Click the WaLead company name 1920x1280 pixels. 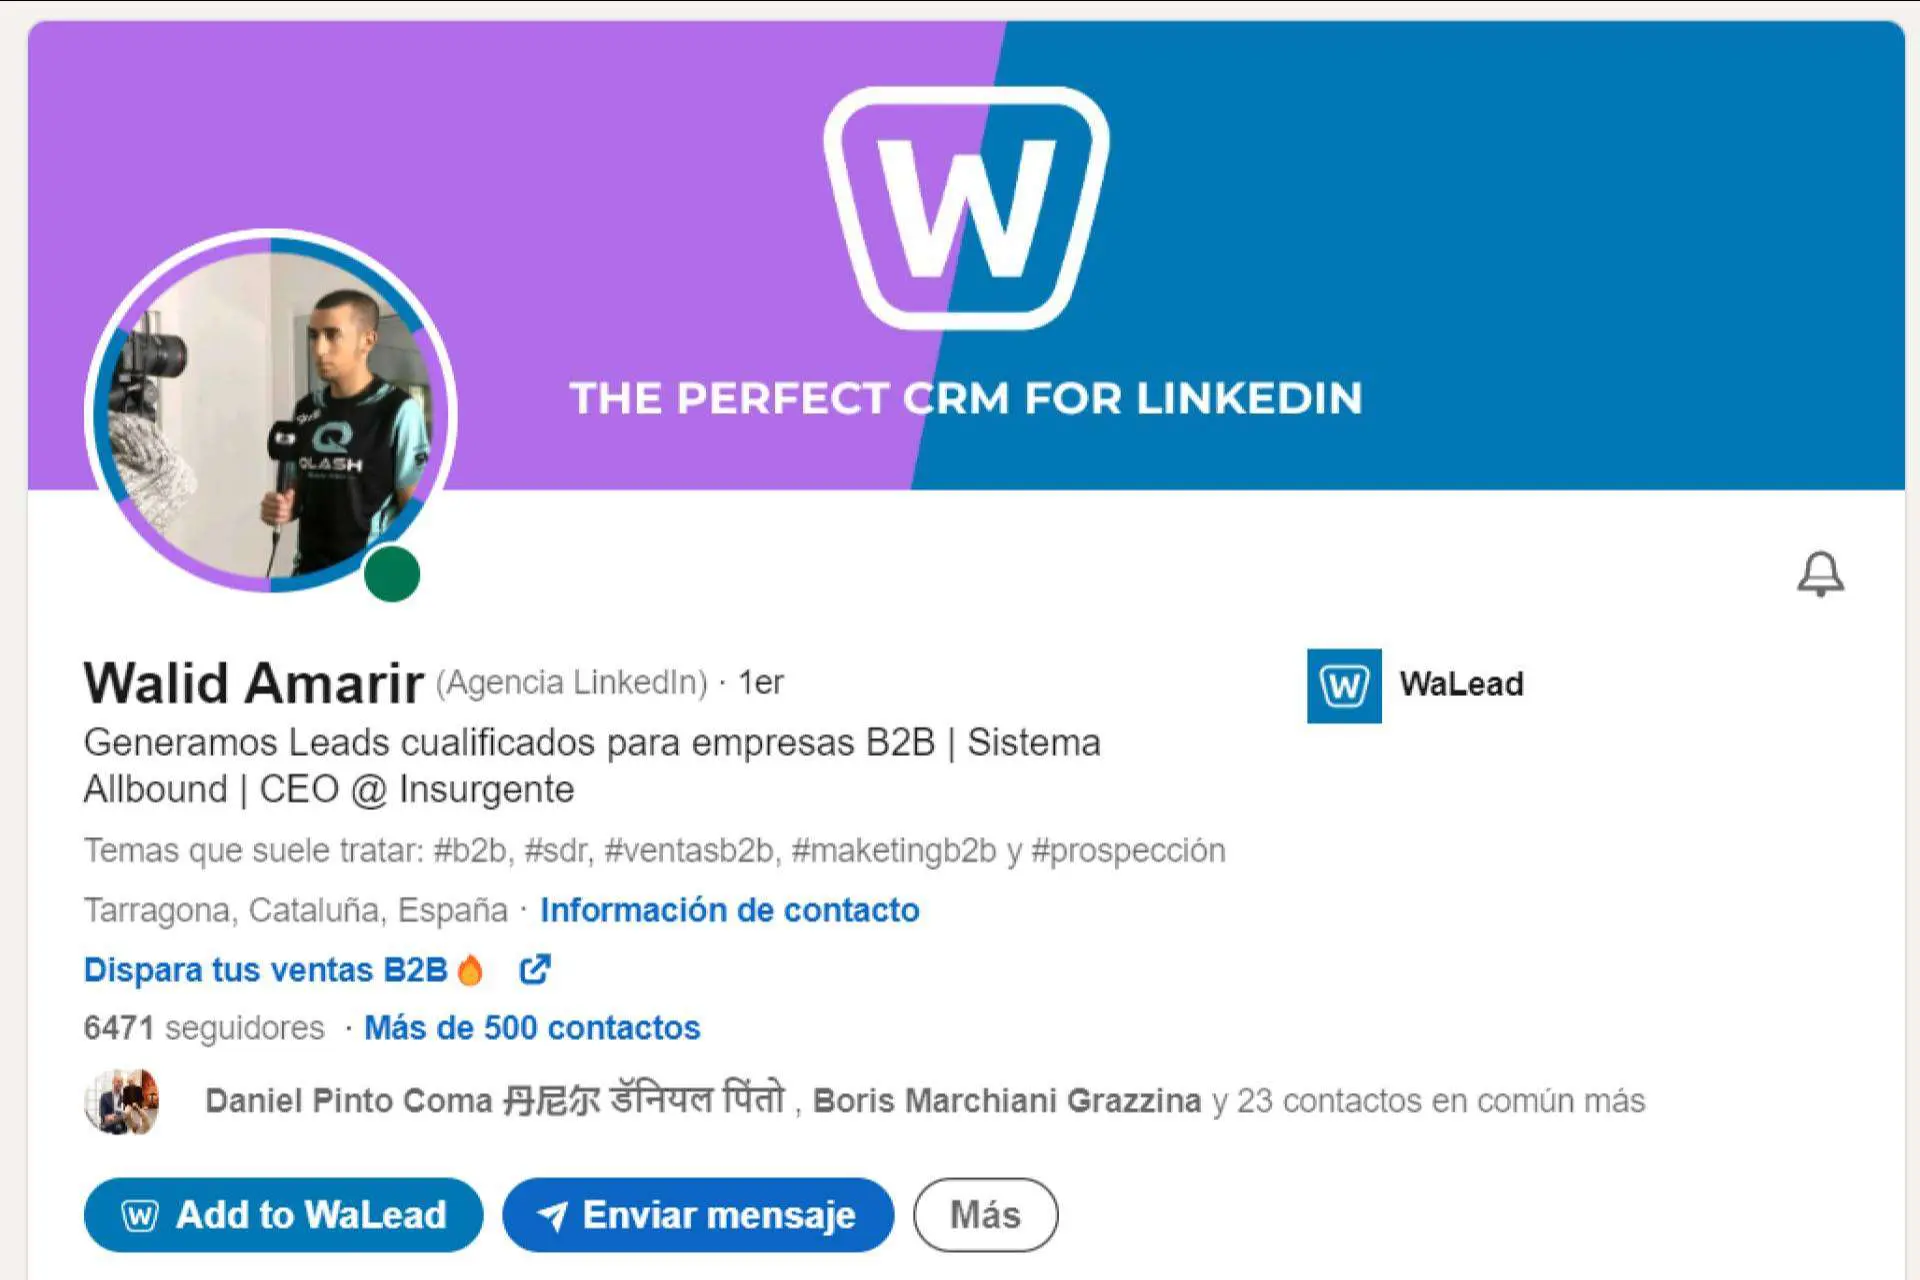point(1461,685)
